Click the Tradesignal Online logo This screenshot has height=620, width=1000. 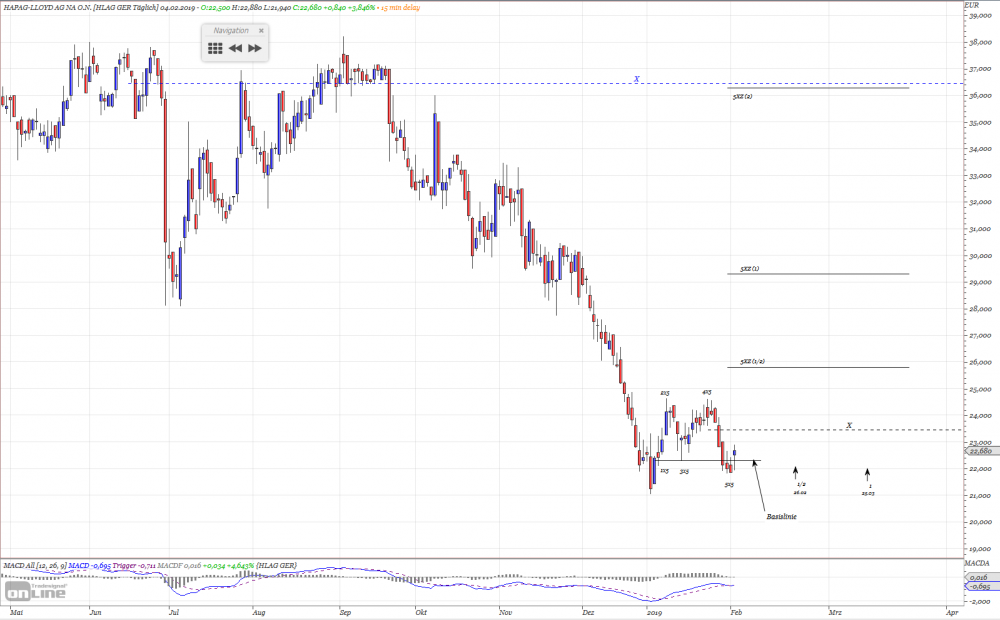(x=36, y=591)
